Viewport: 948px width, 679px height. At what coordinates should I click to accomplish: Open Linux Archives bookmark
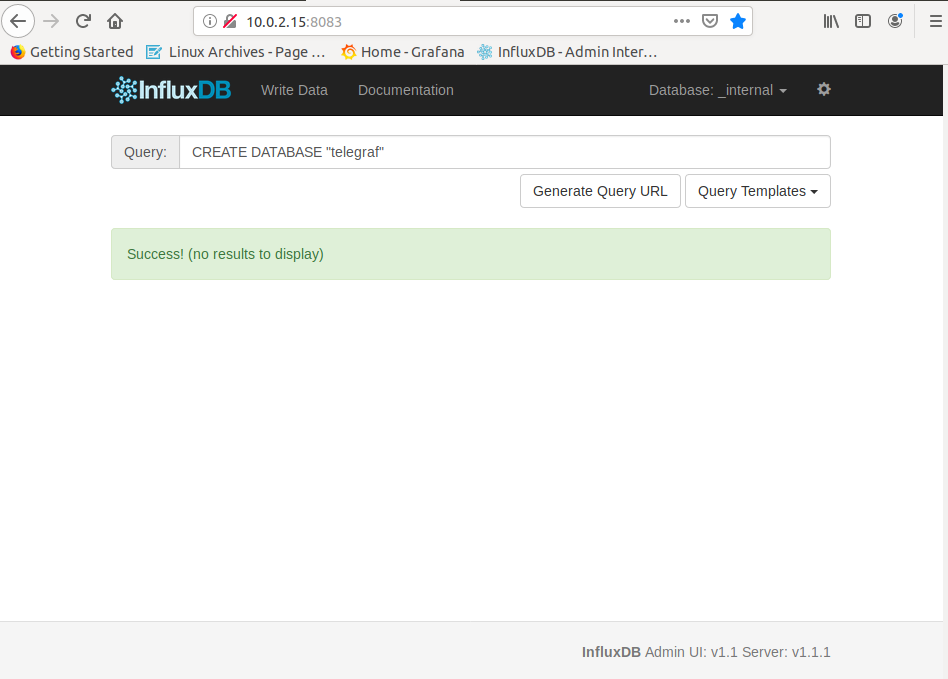click(236, 52)
